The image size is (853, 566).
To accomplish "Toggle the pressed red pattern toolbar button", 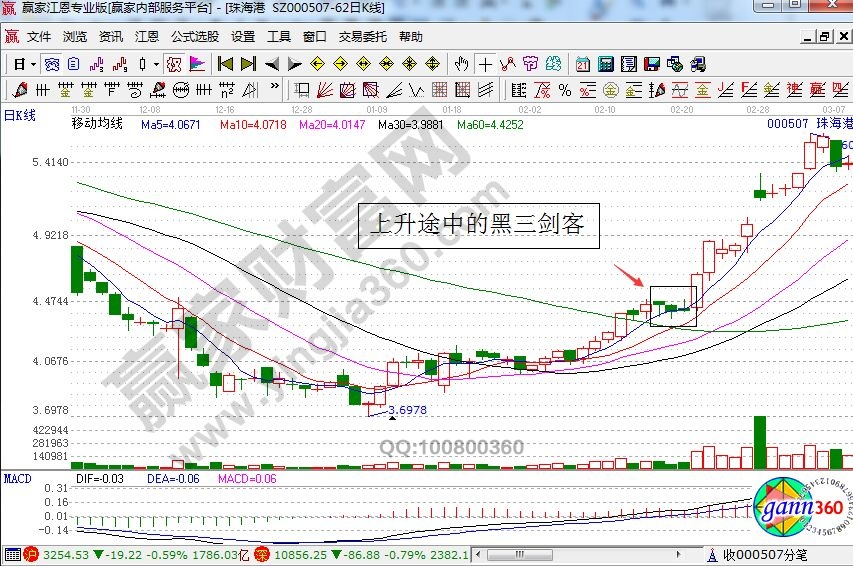I will (x=173, y=64).
